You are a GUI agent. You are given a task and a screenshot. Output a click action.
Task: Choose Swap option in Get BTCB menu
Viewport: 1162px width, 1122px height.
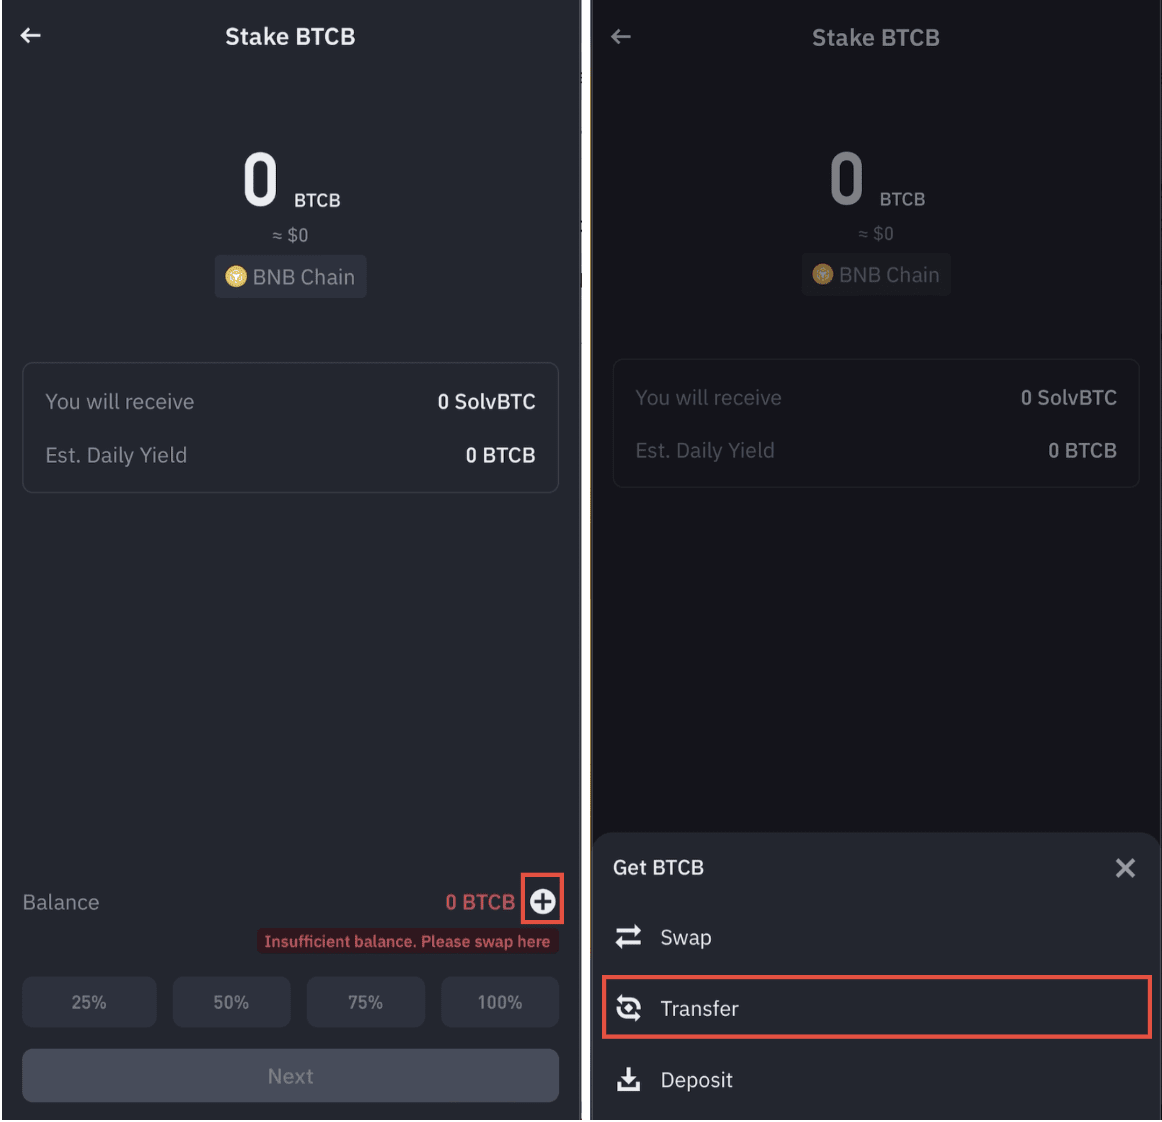point(876,936)
